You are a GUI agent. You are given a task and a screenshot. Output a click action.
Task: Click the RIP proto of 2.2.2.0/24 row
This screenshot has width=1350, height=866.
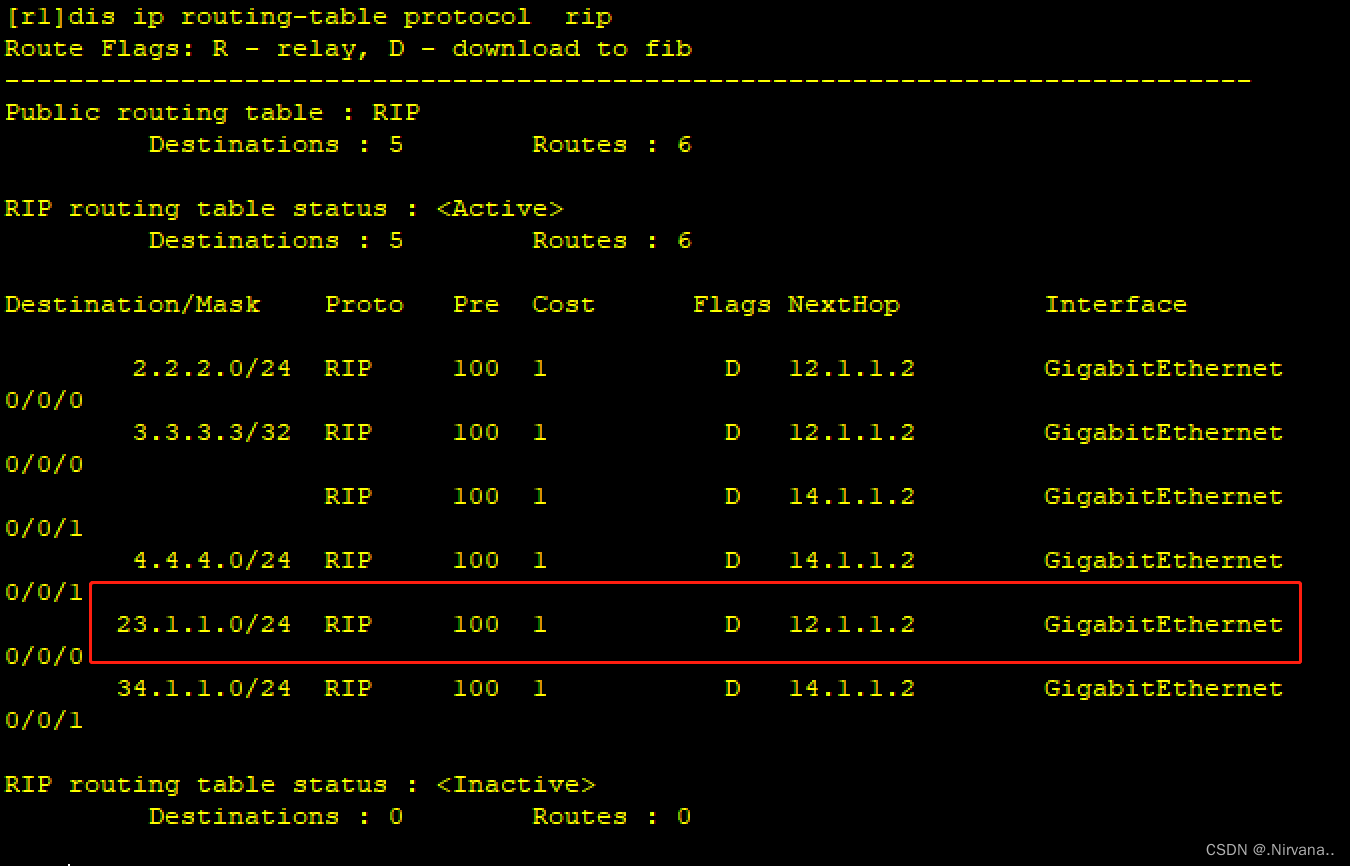[348, 369]
